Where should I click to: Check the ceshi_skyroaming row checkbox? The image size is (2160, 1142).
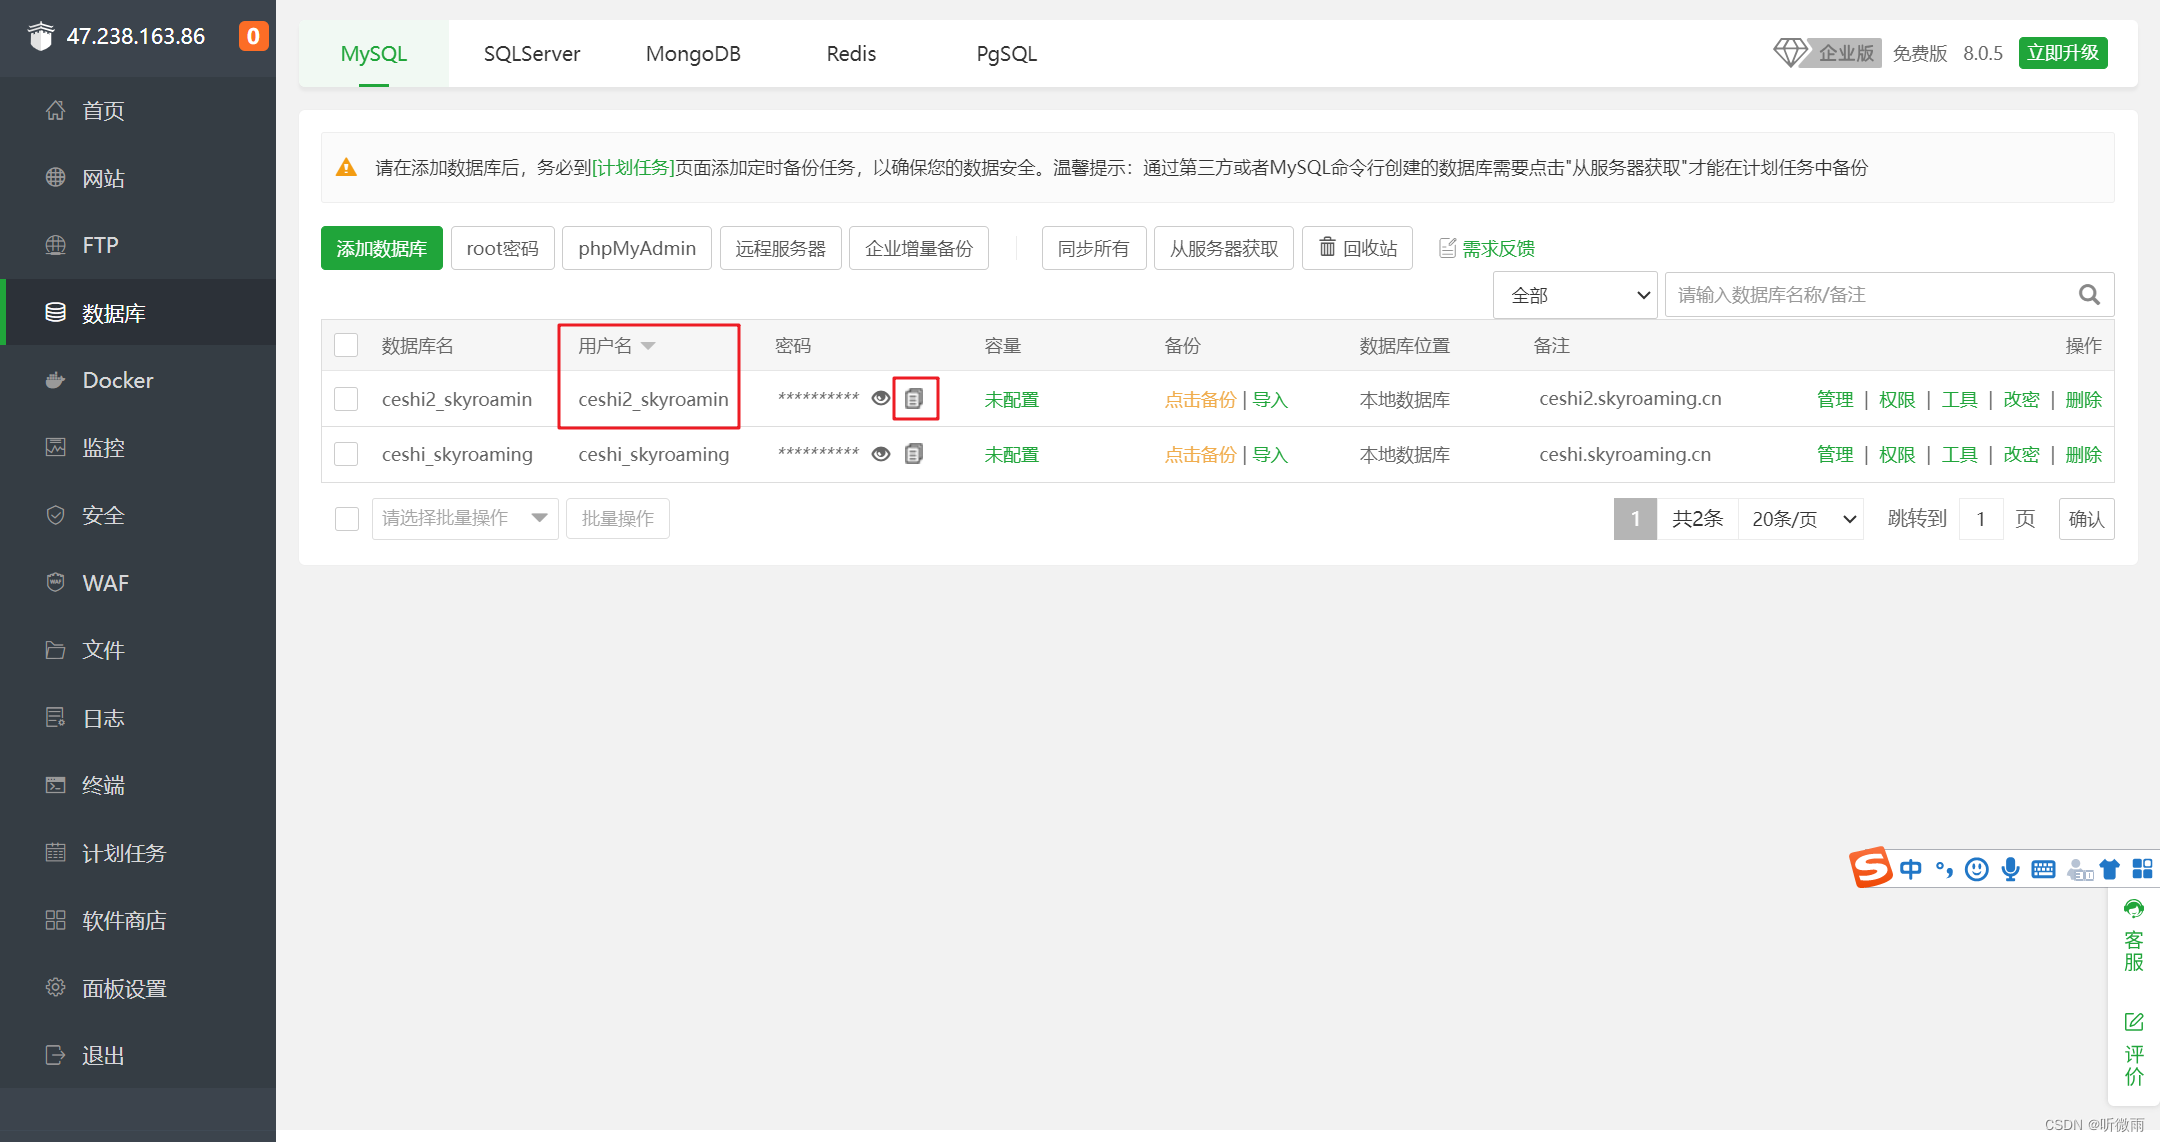tap(346, 454)
